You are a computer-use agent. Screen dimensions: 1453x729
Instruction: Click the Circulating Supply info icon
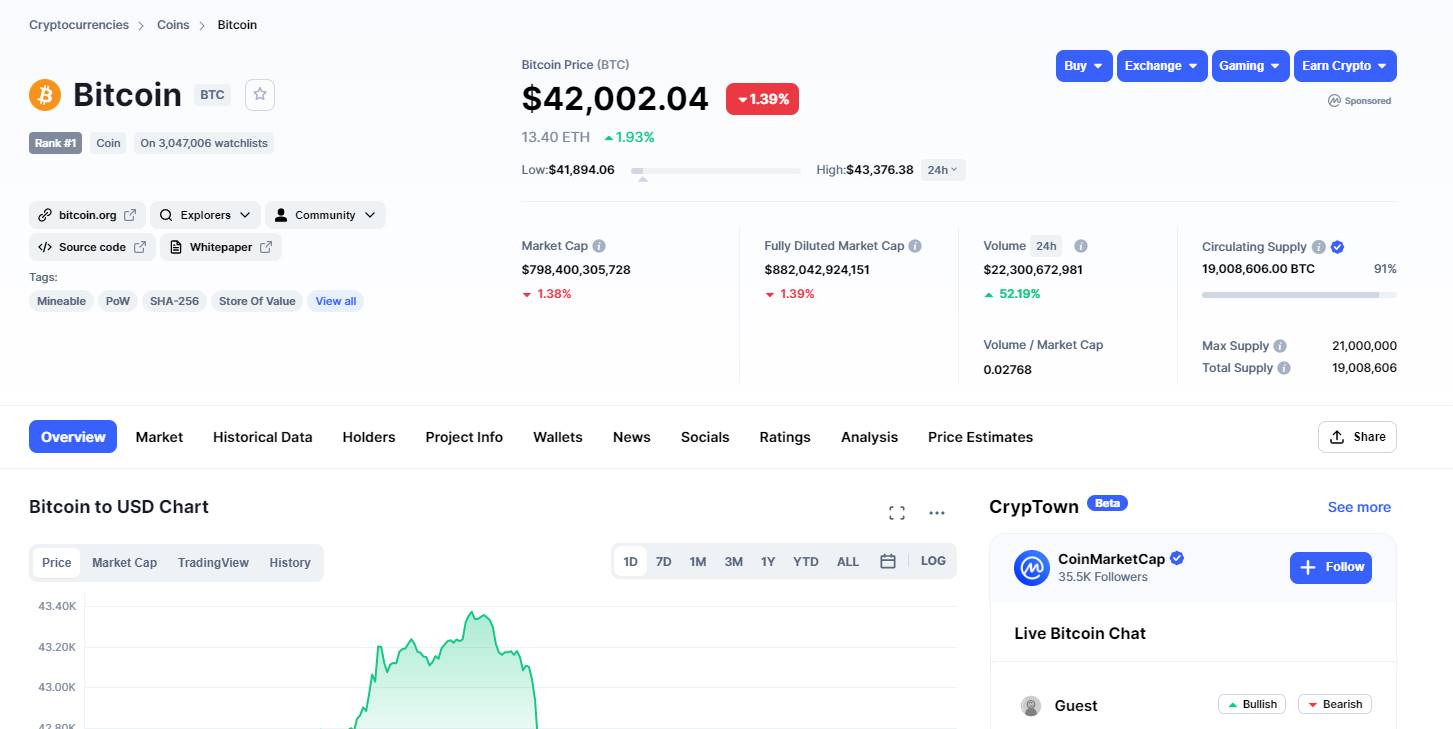coord(1319,247)
